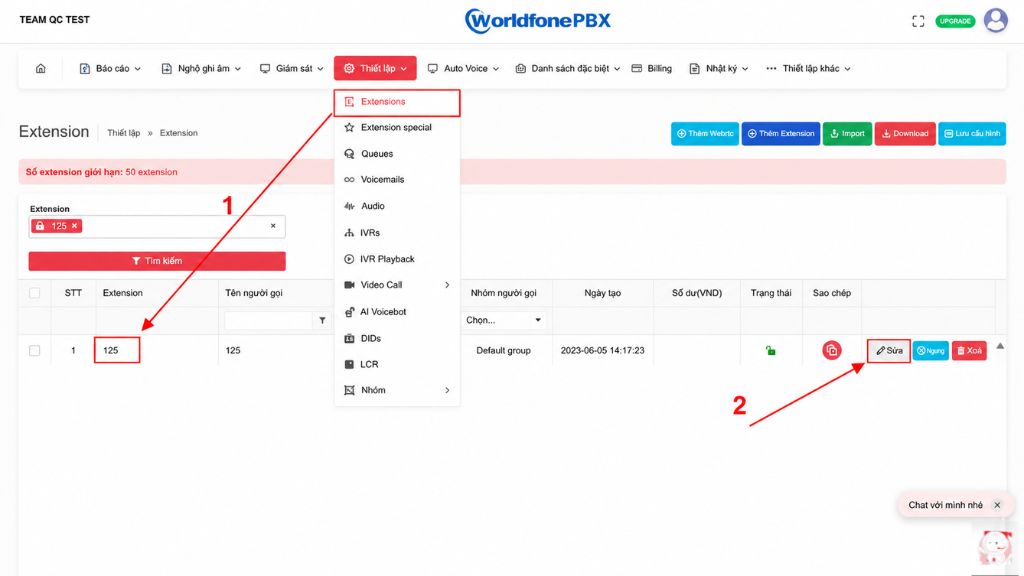This screenshot has width=1024, height=576.
Task: Expand the Giám sát menu
Action: point(291,69)
